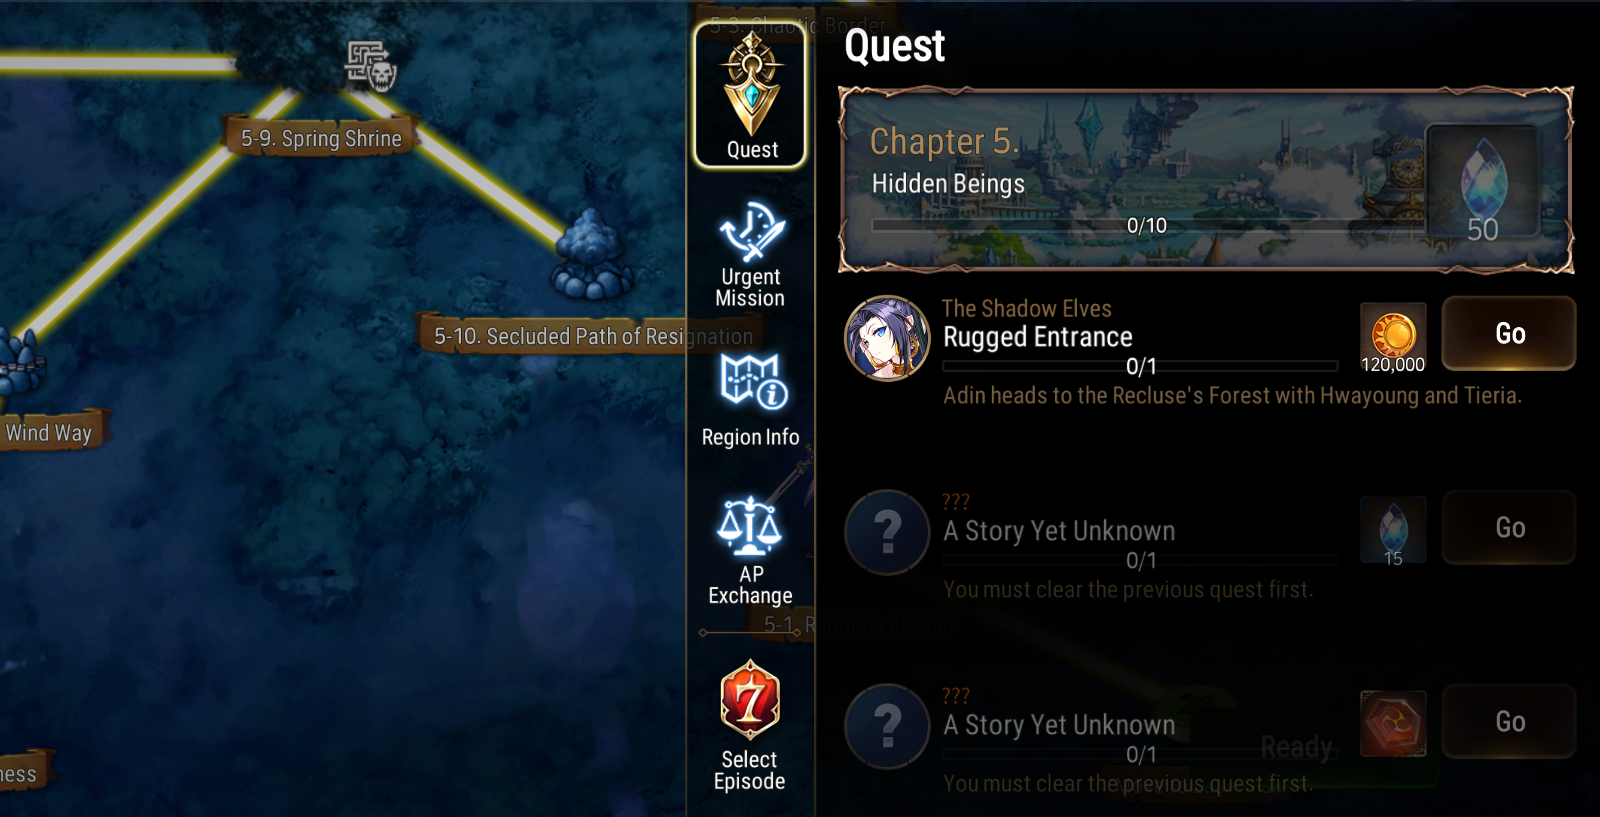The height and width of the screenshot is (817, 1600).
Task: Select 5-9. Spring Shrine stage
Action: click(321, 138)
